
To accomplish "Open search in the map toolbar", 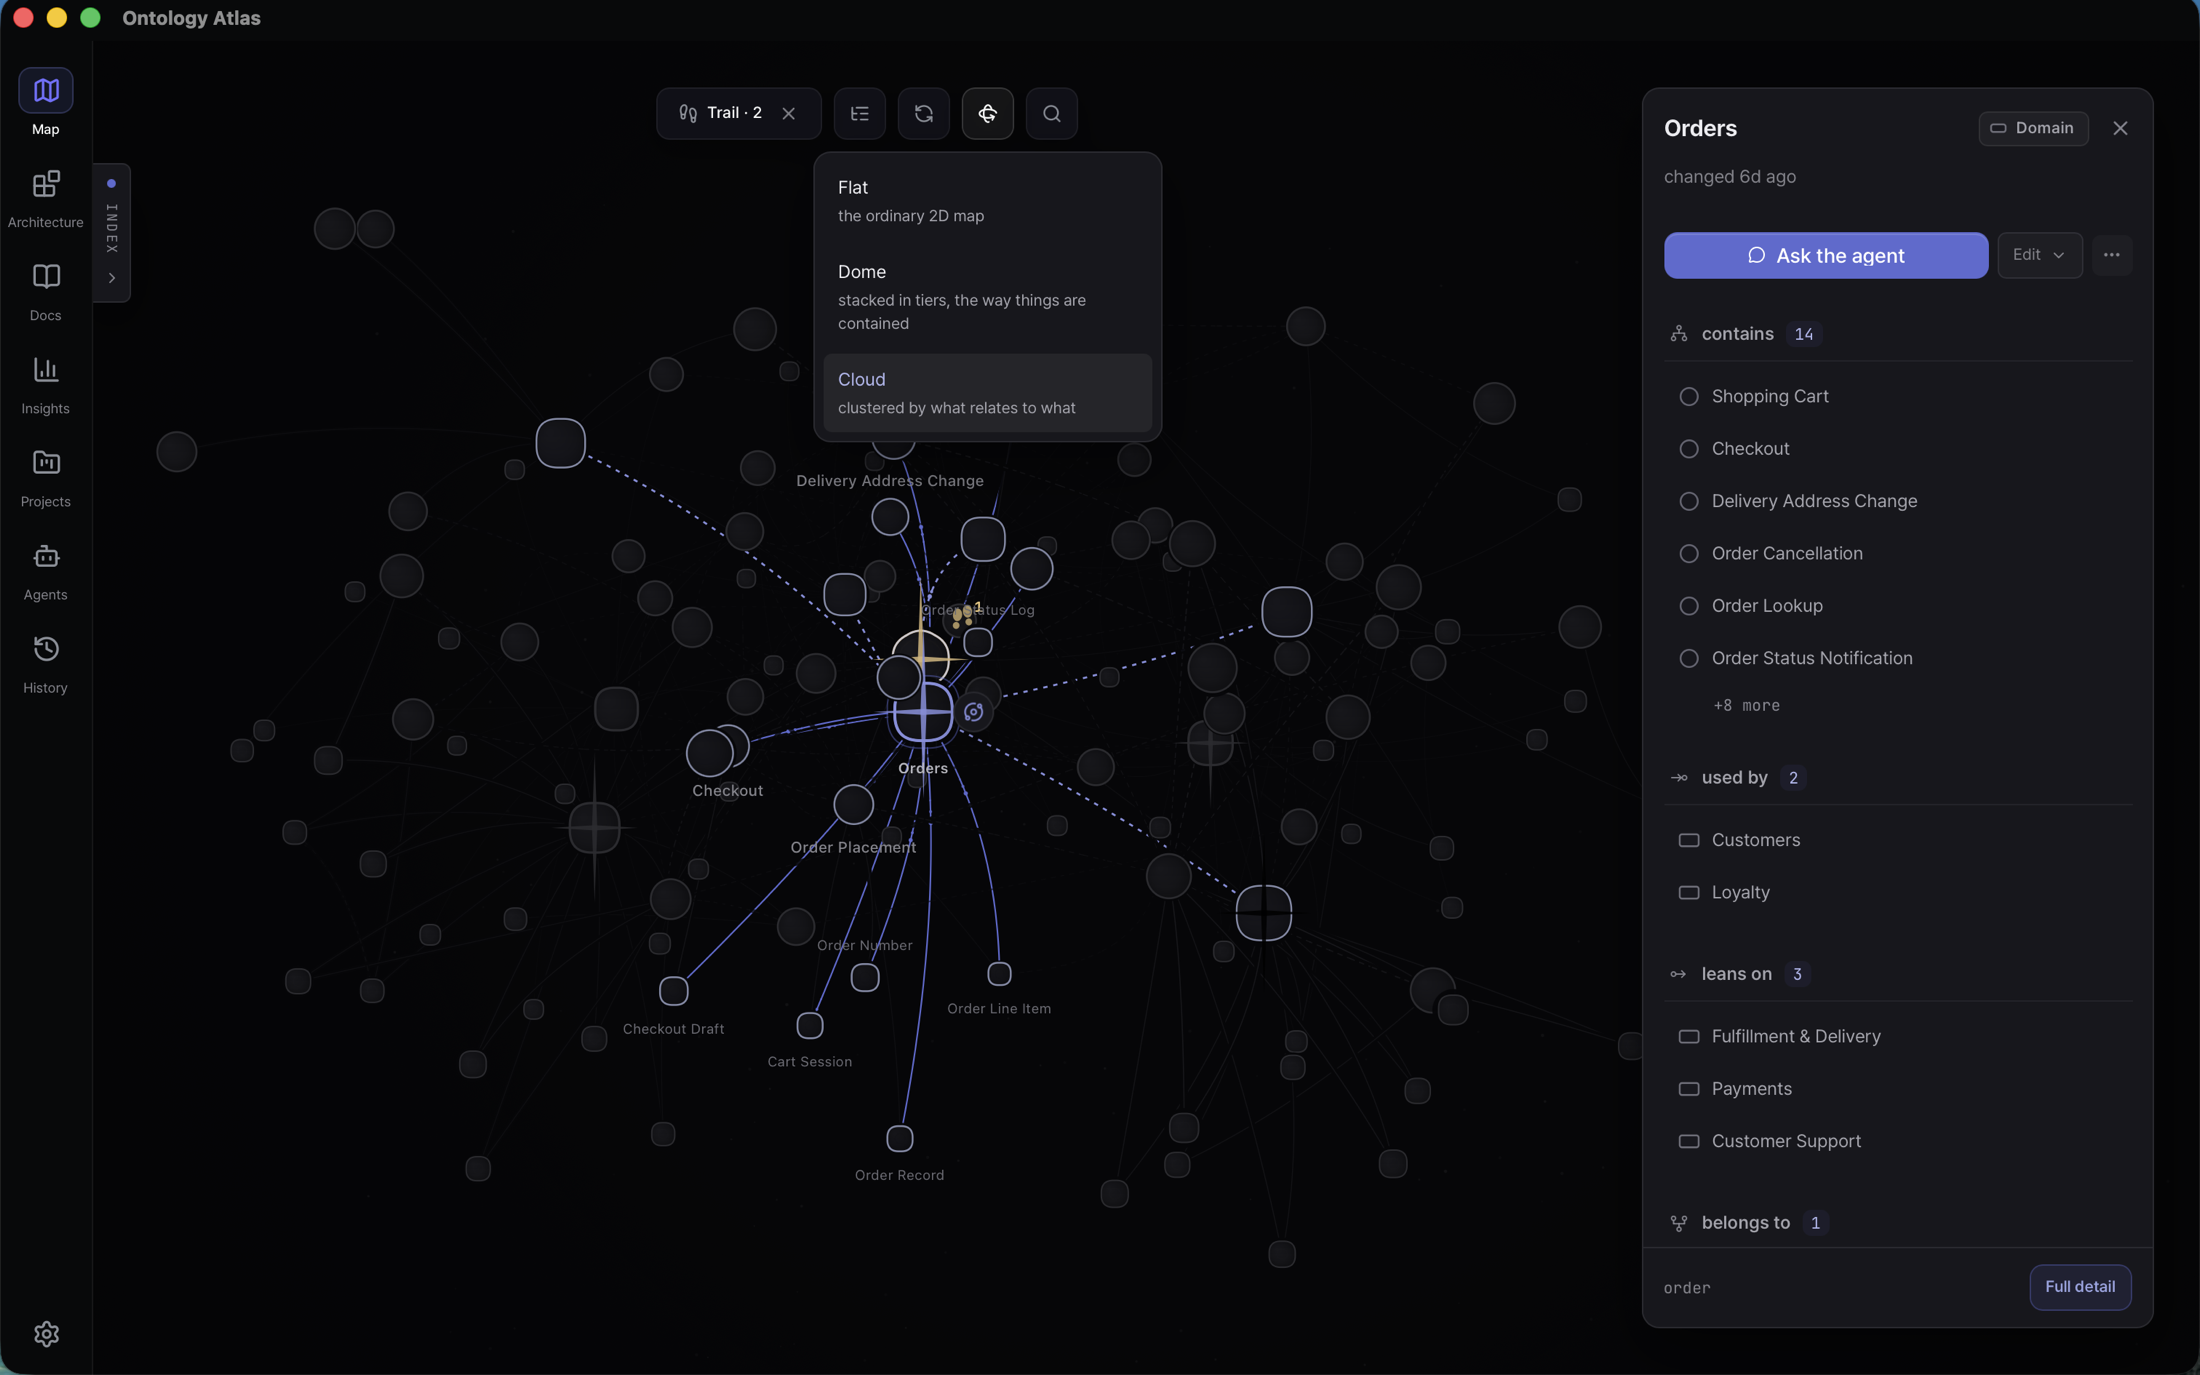I will pos(1052,113).
